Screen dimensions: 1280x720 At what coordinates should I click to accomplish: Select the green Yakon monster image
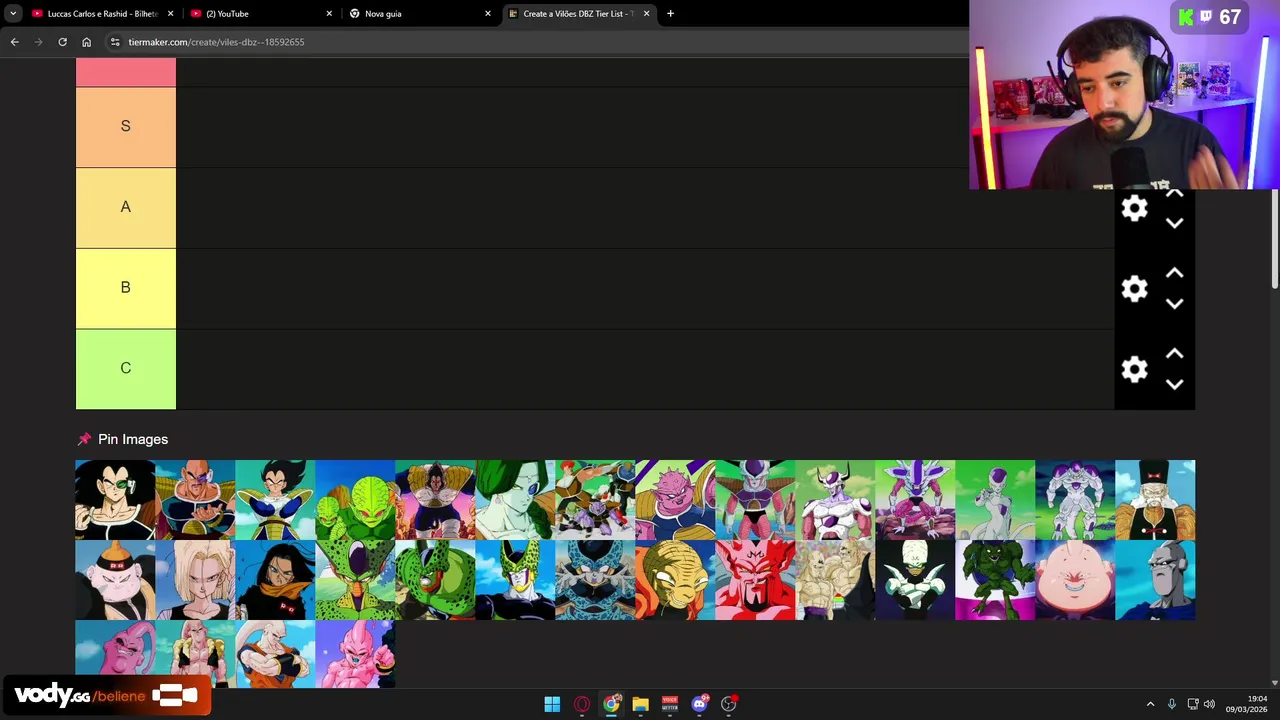point(995,580)
